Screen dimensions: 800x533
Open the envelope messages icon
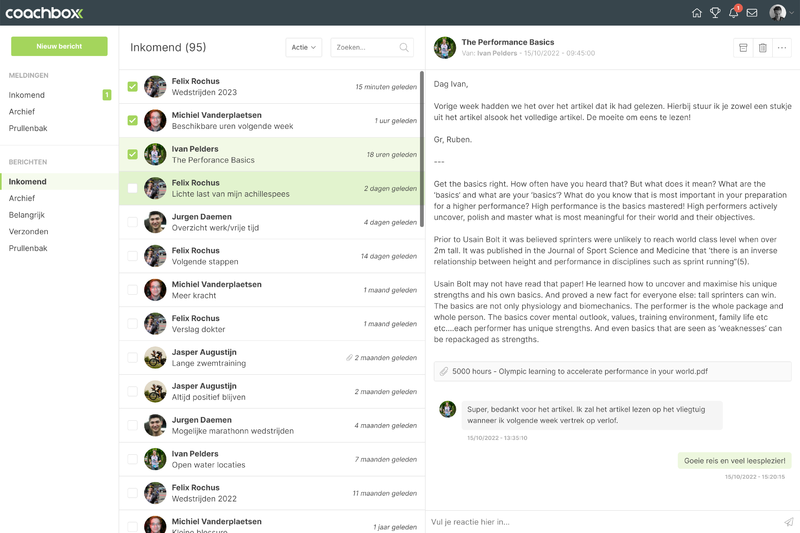(x=752, y=13)
